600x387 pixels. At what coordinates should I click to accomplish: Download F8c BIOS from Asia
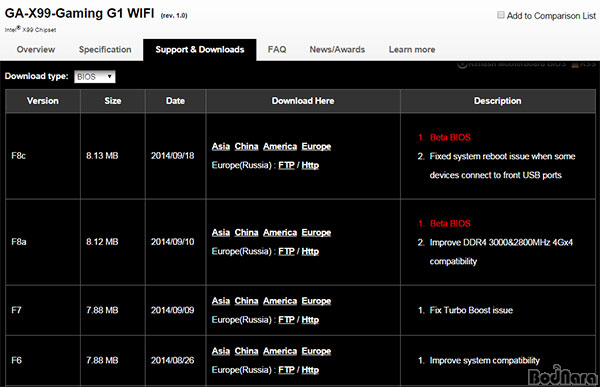221,147
